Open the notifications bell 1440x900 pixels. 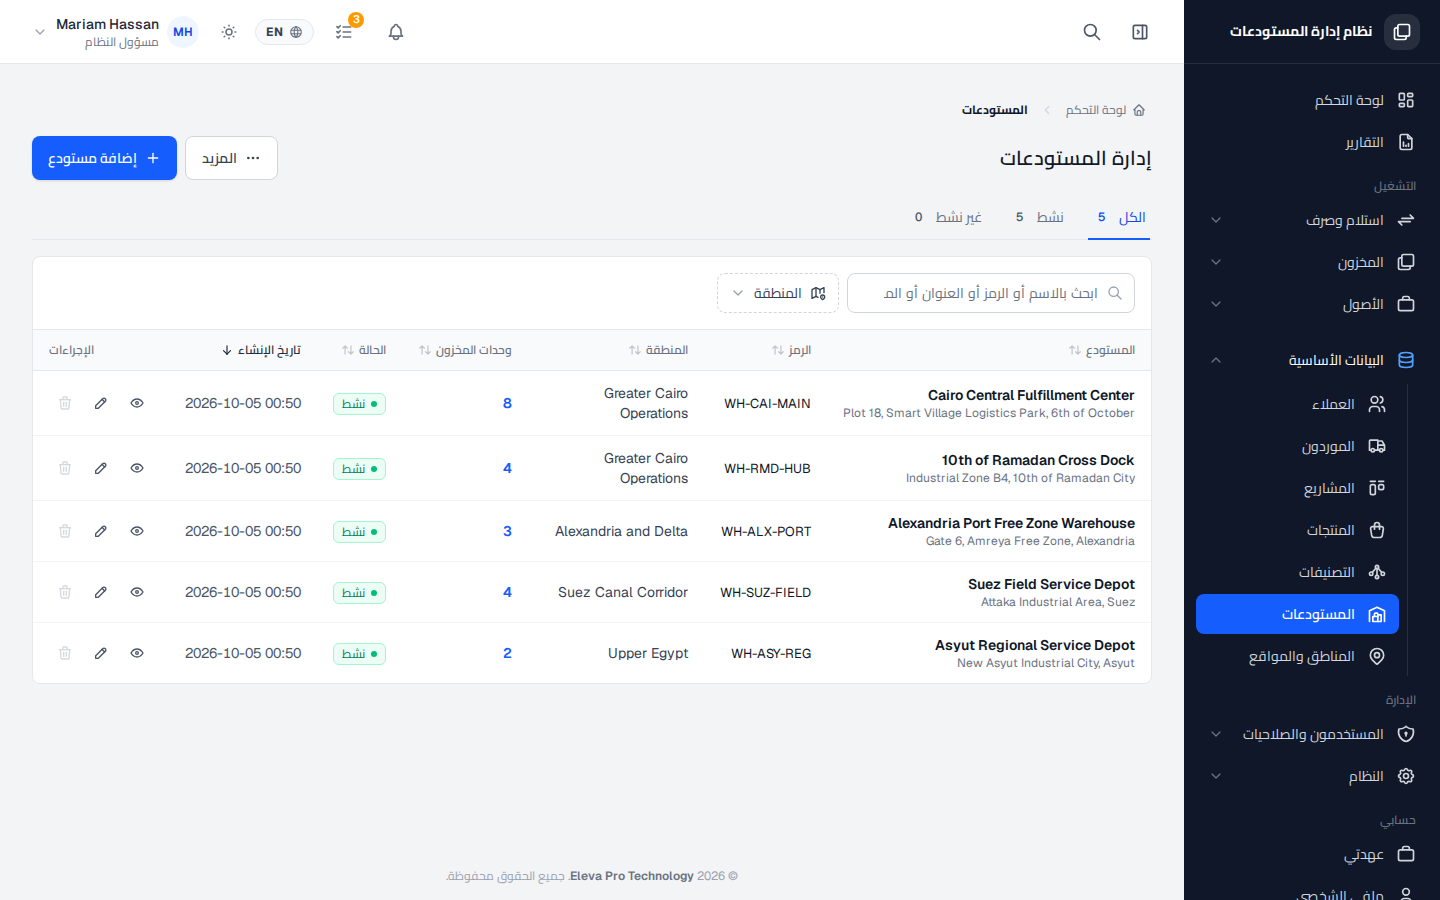(x=396, y=32)
